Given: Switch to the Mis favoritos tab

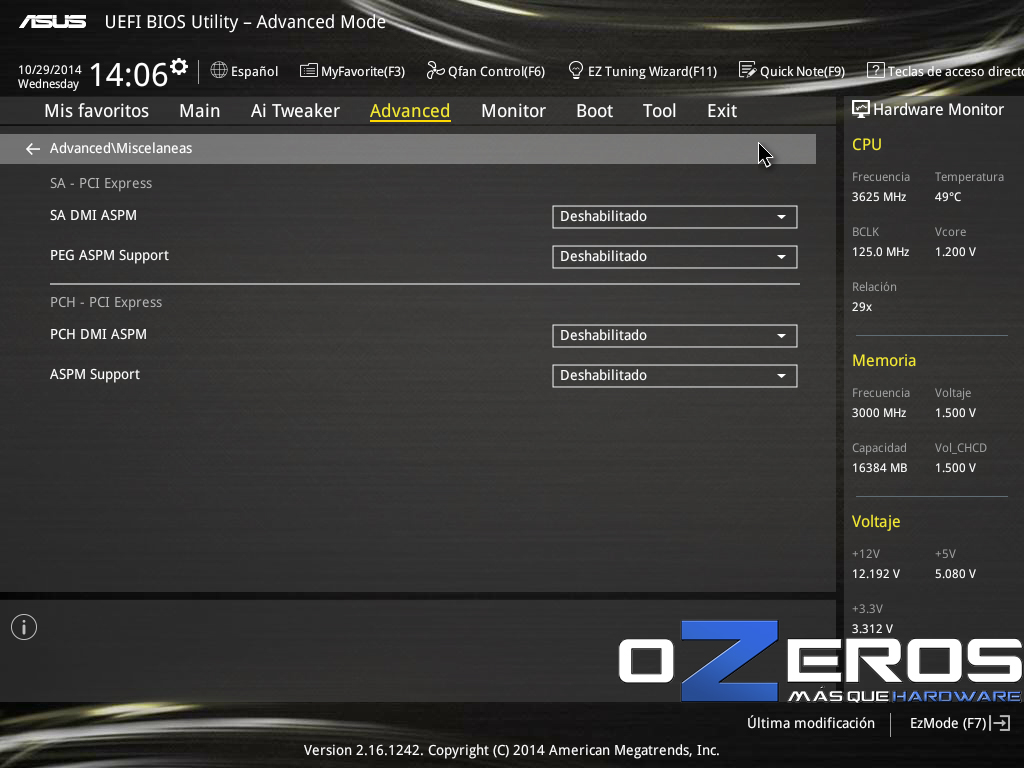Looking at the screenshot, I should tap(97, 111).
